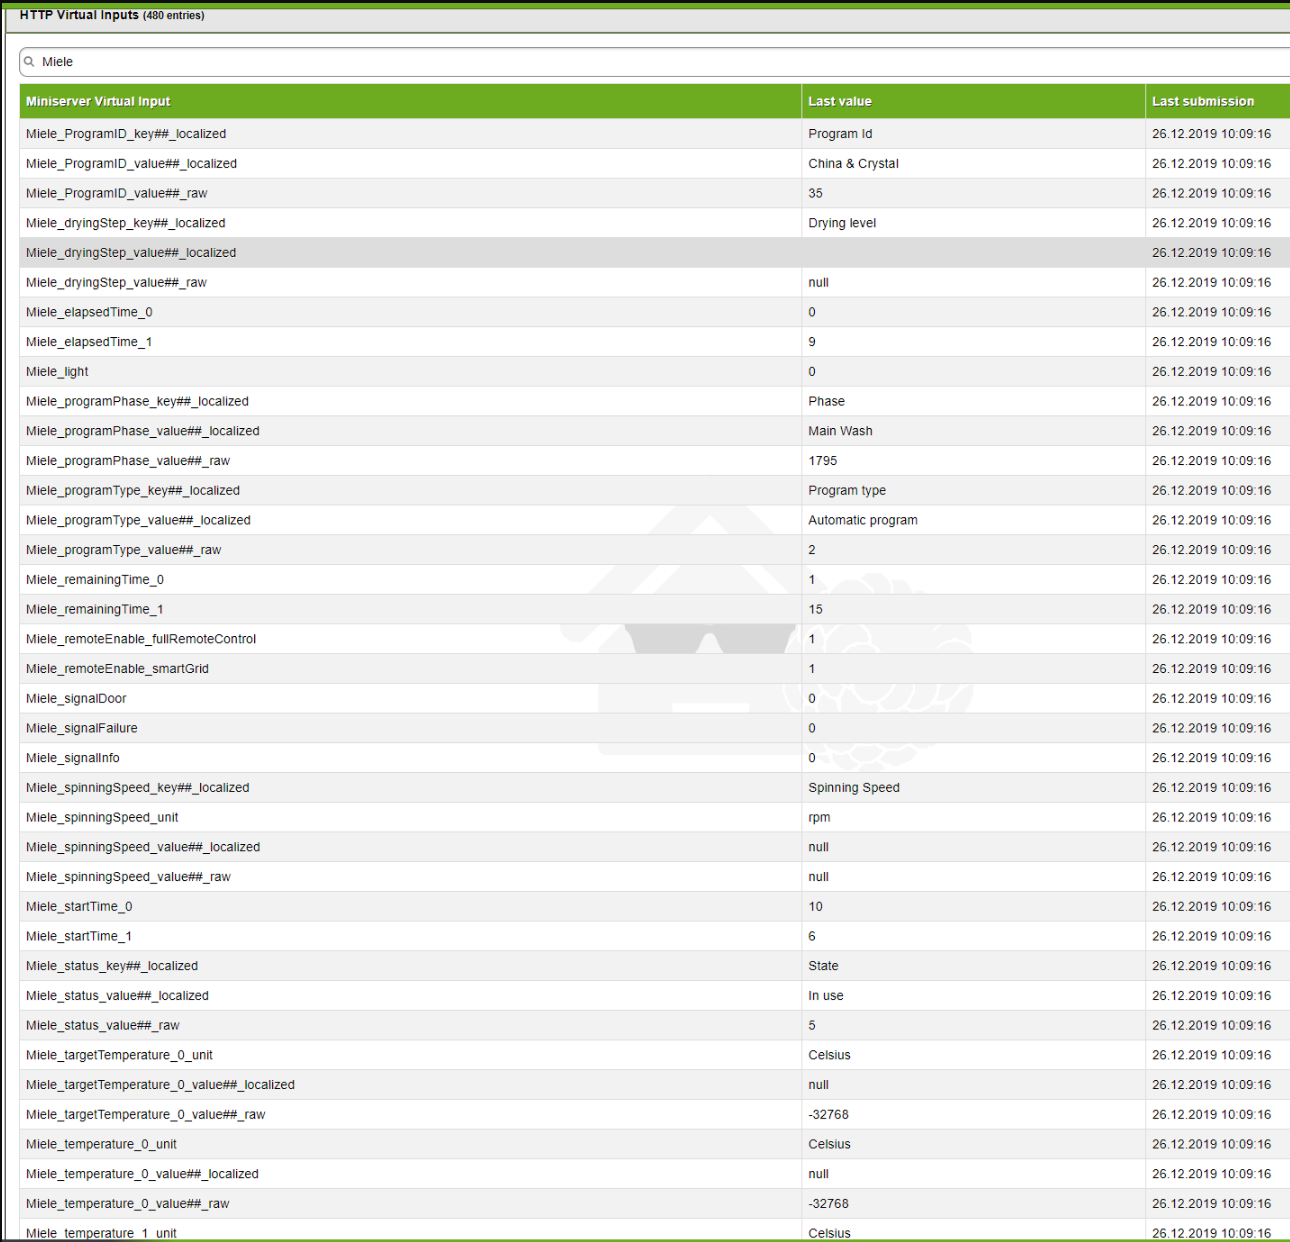Image resolution: width=1290 pixels, height=1242 pixels.
Task: Select row Miele_temperature_0_value##_localized
Action: [655, 1174]
